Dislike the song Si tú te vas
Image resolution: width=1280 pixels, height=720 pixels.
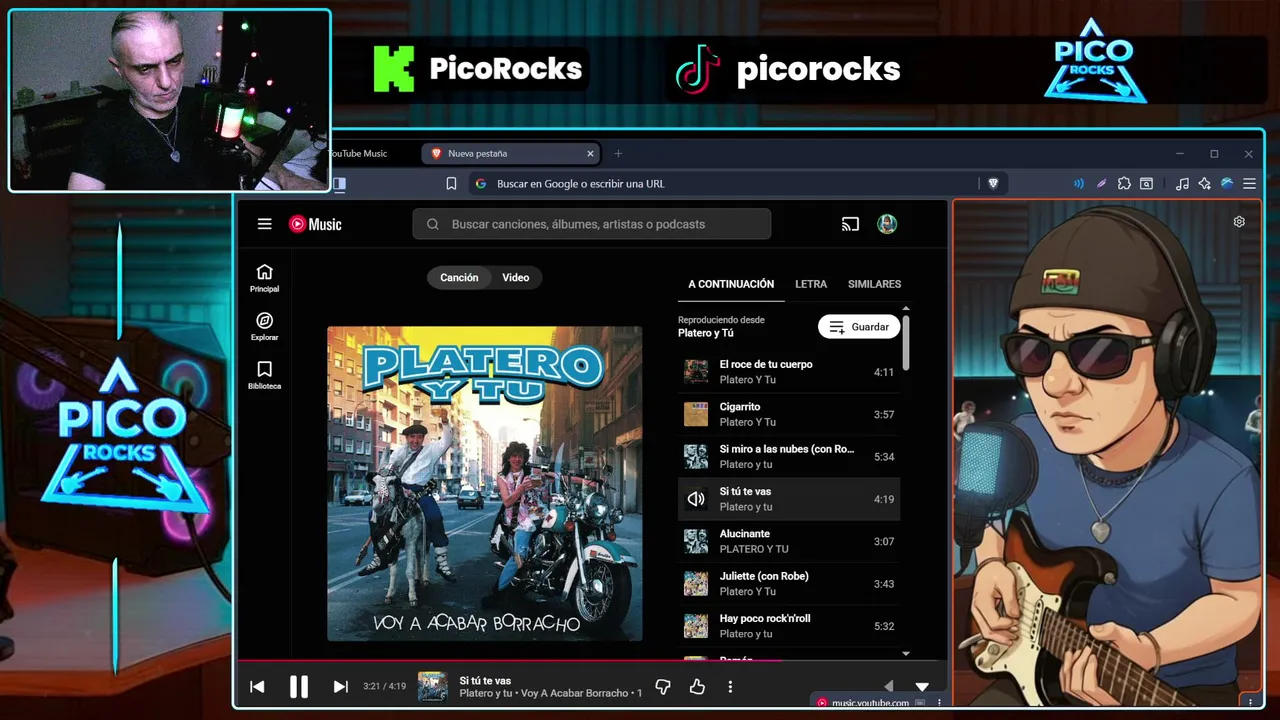662,687
